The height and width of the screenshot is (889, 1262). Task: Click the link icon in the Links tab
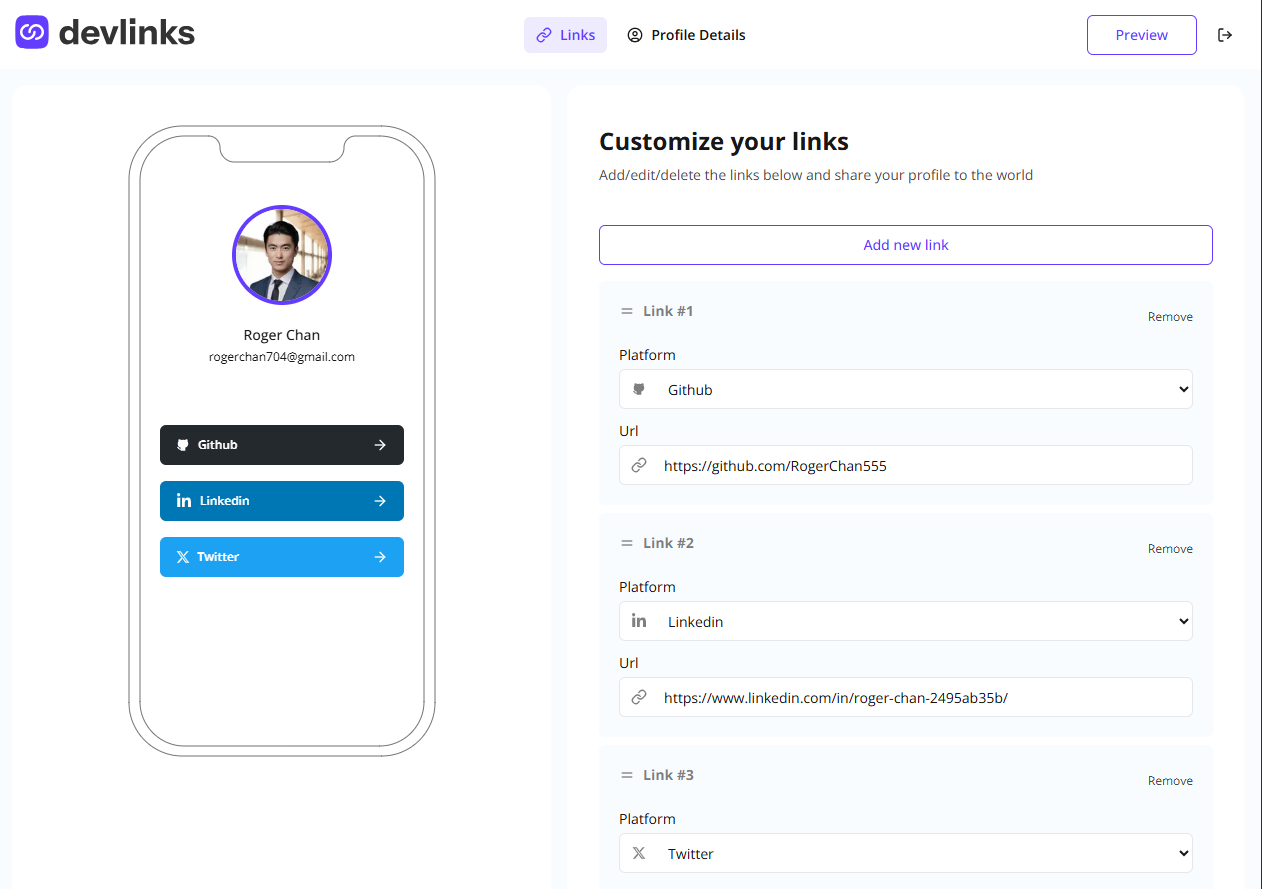click(544, 35)
